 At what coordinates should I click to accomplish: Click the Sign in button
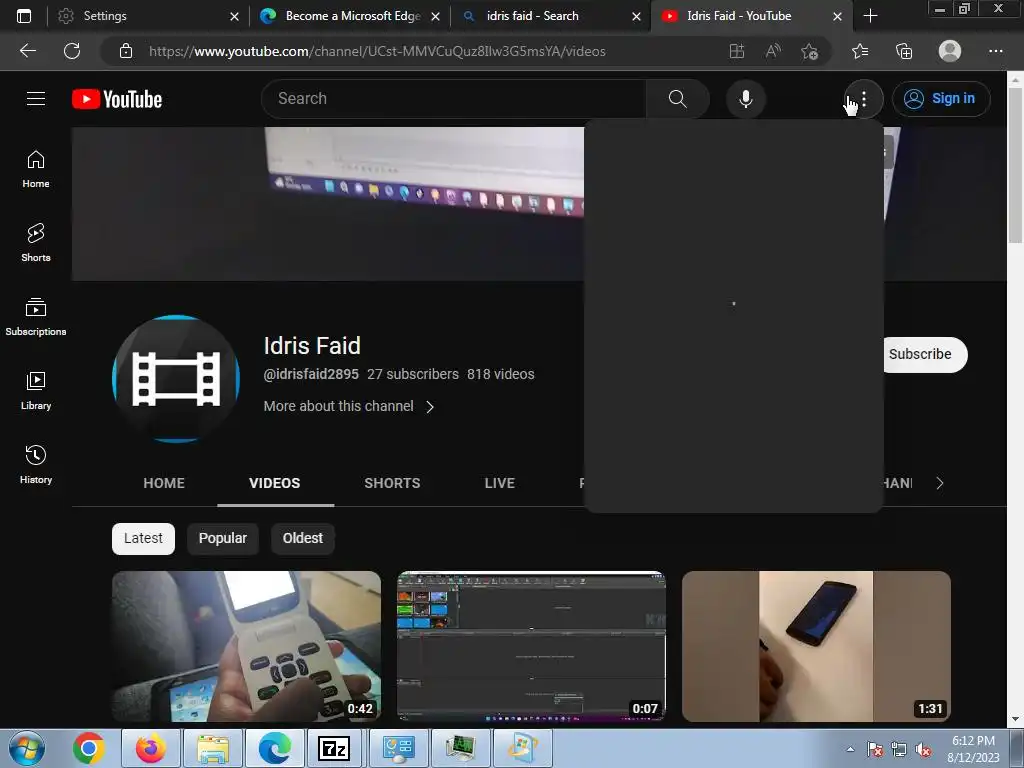(940, 99)
